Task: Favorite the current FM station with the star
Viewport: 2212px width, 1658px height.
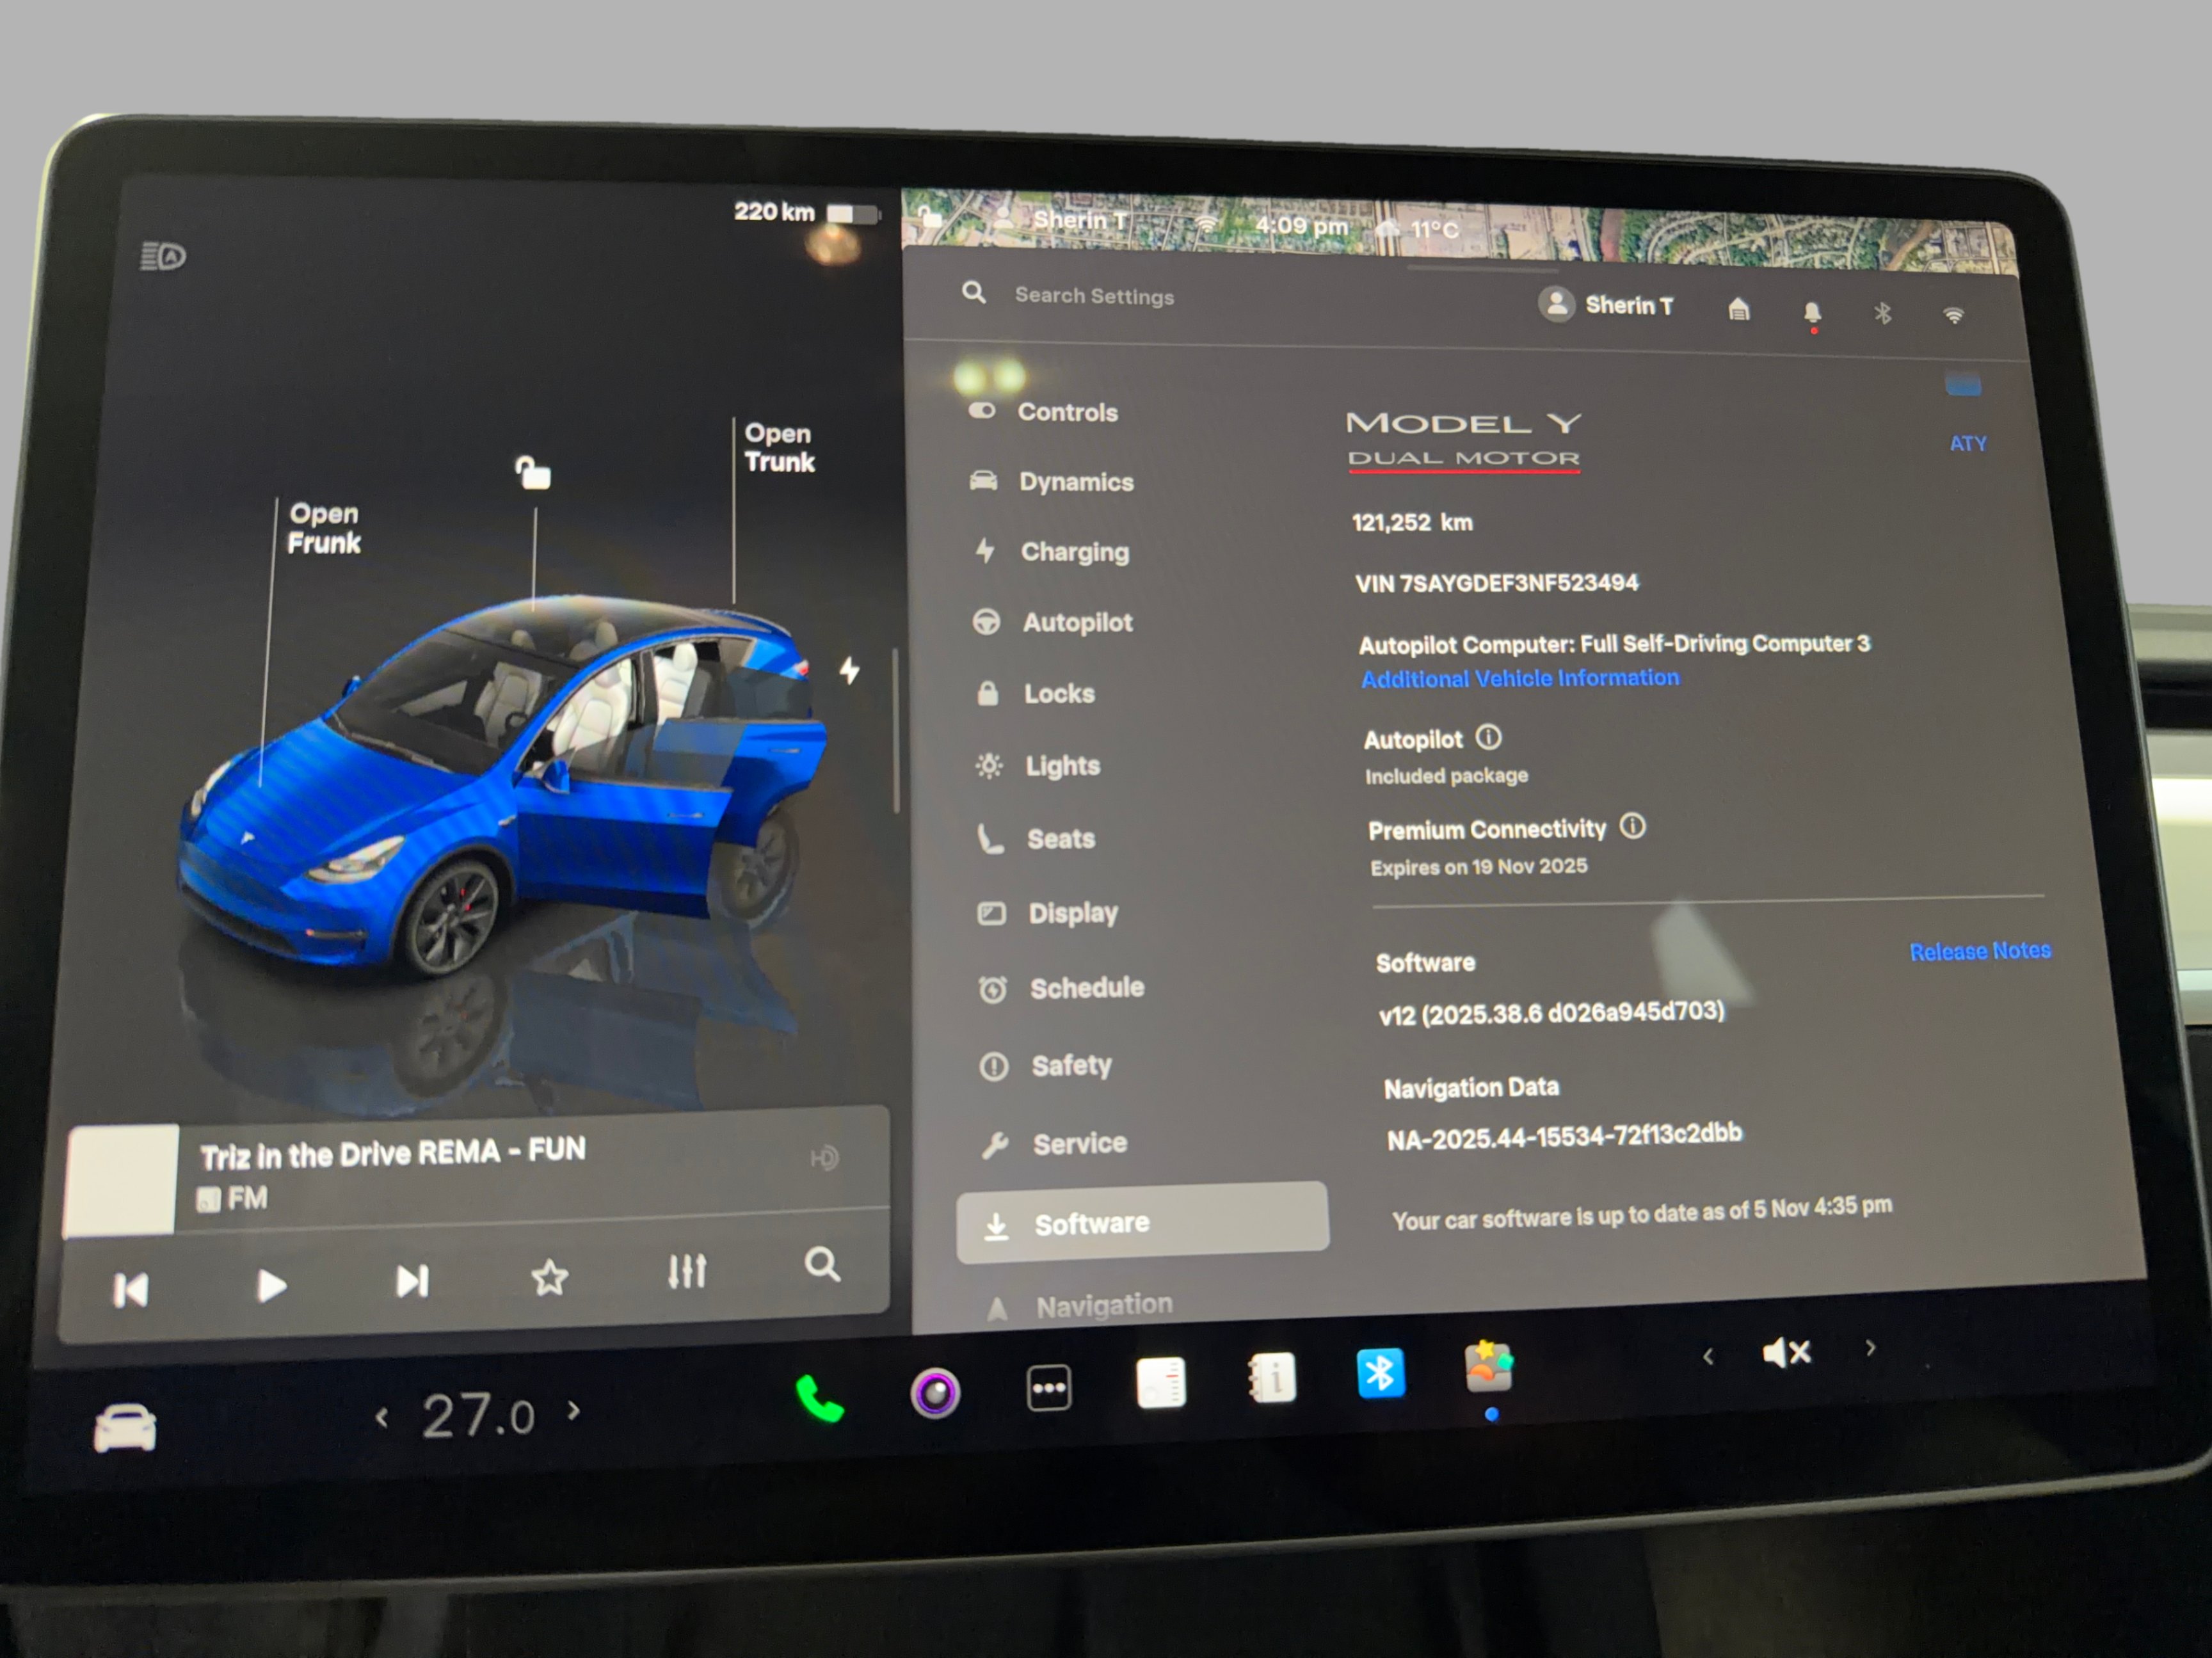Action: (549, 1277)
